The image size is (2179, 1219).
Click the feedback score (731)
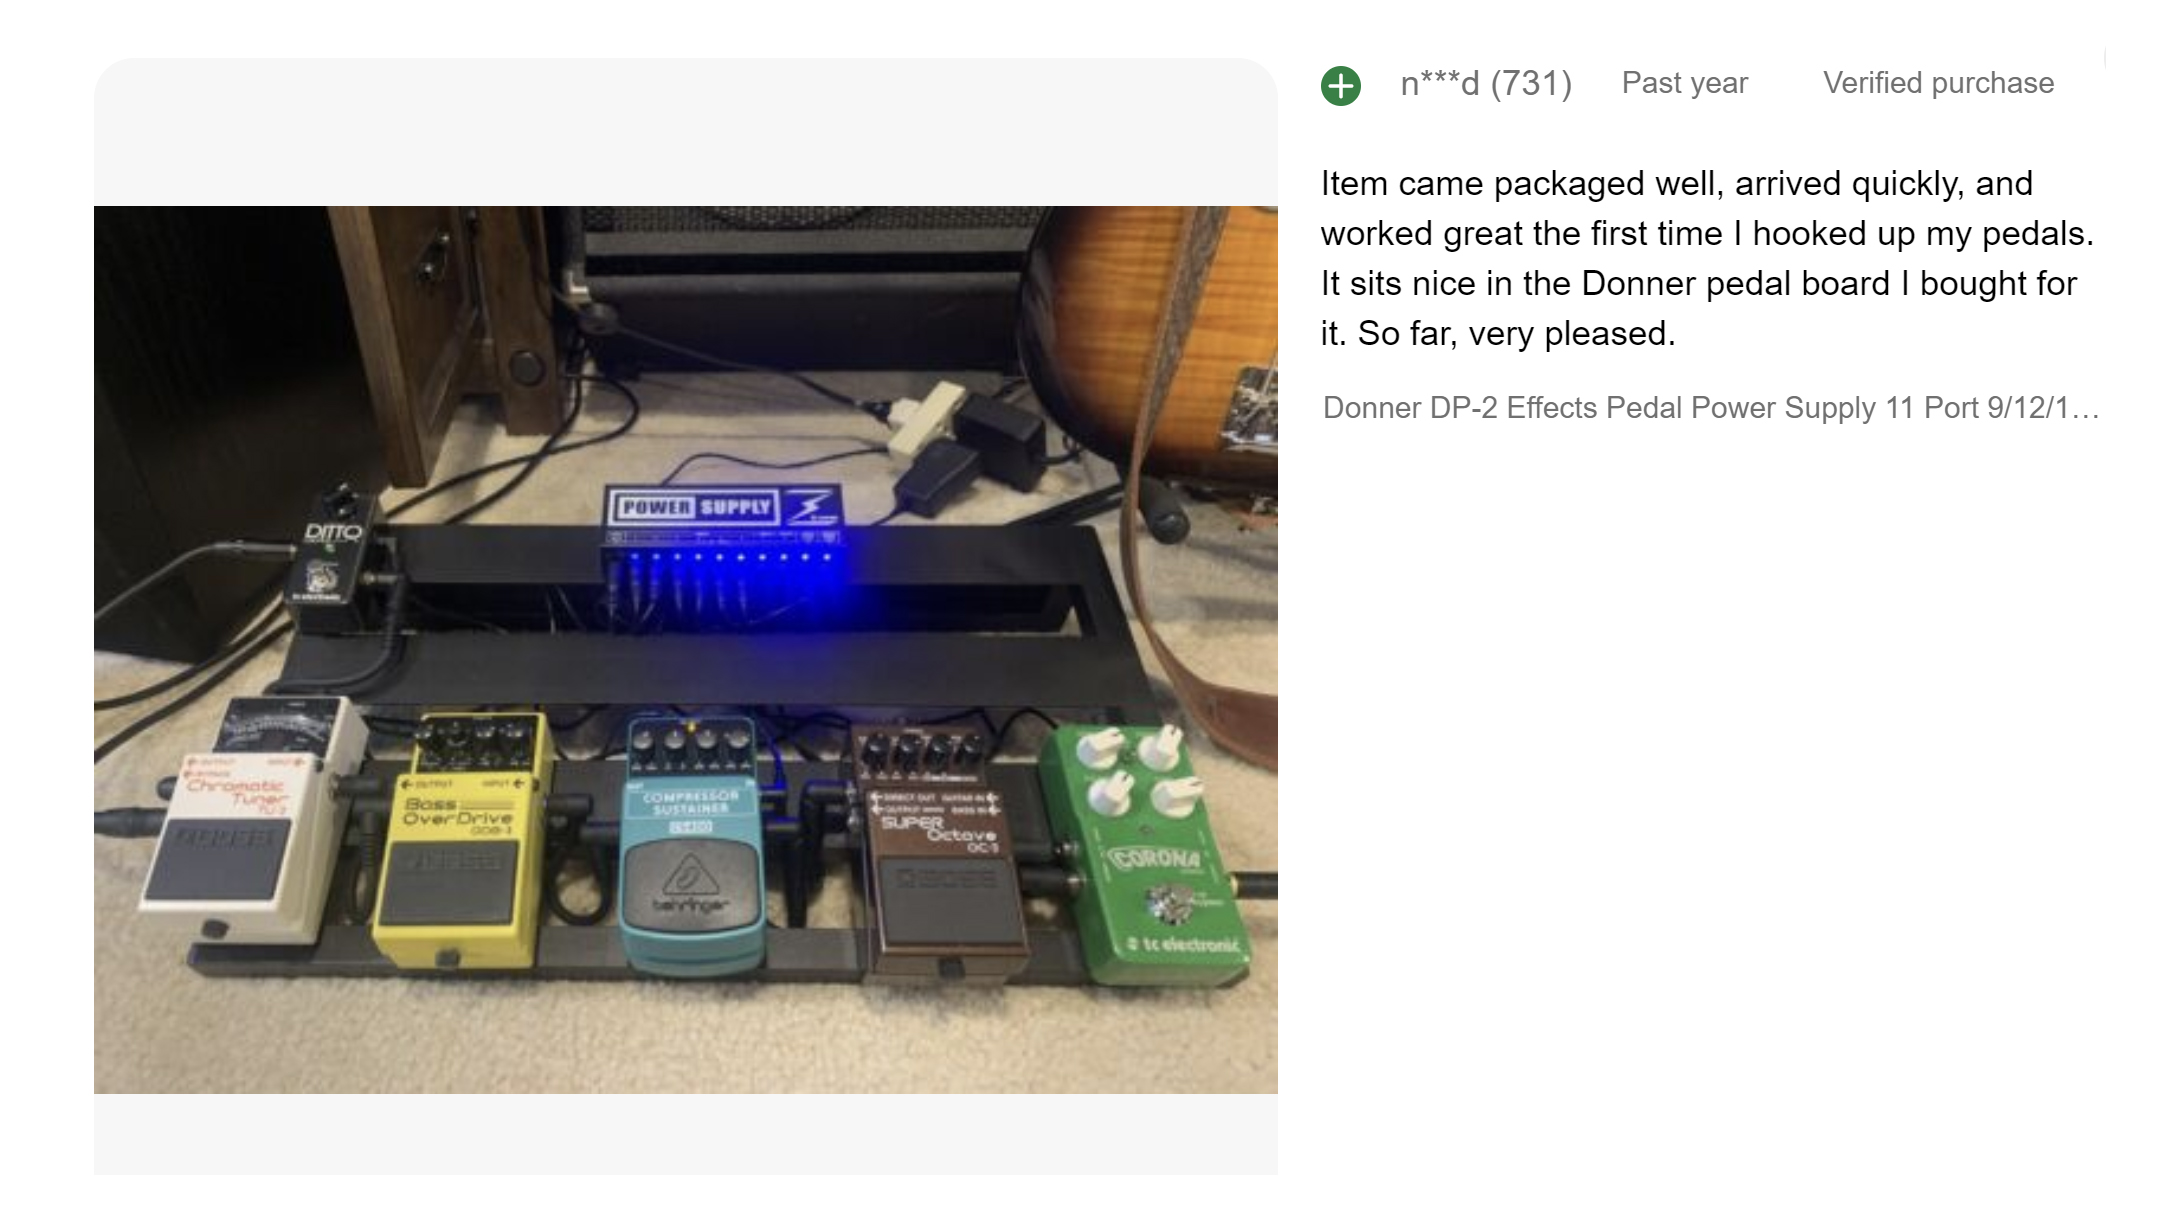1531,83
